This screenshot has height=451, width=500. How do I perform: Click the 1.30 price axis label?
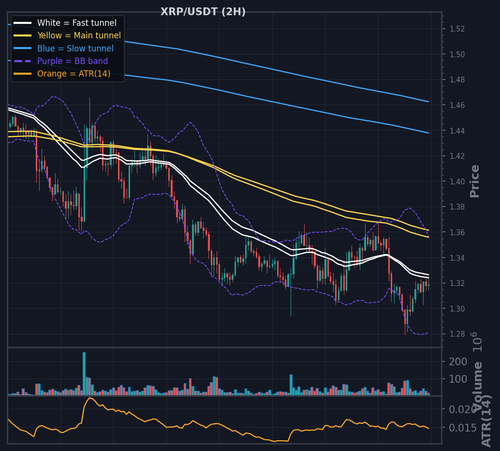pos(457,309)
